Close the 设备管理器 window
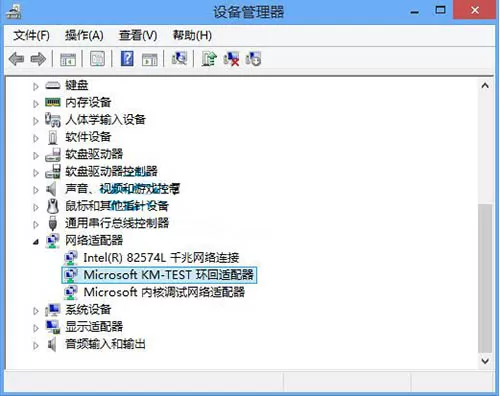Viewport: 500px width, 396px height. (475, 10)
